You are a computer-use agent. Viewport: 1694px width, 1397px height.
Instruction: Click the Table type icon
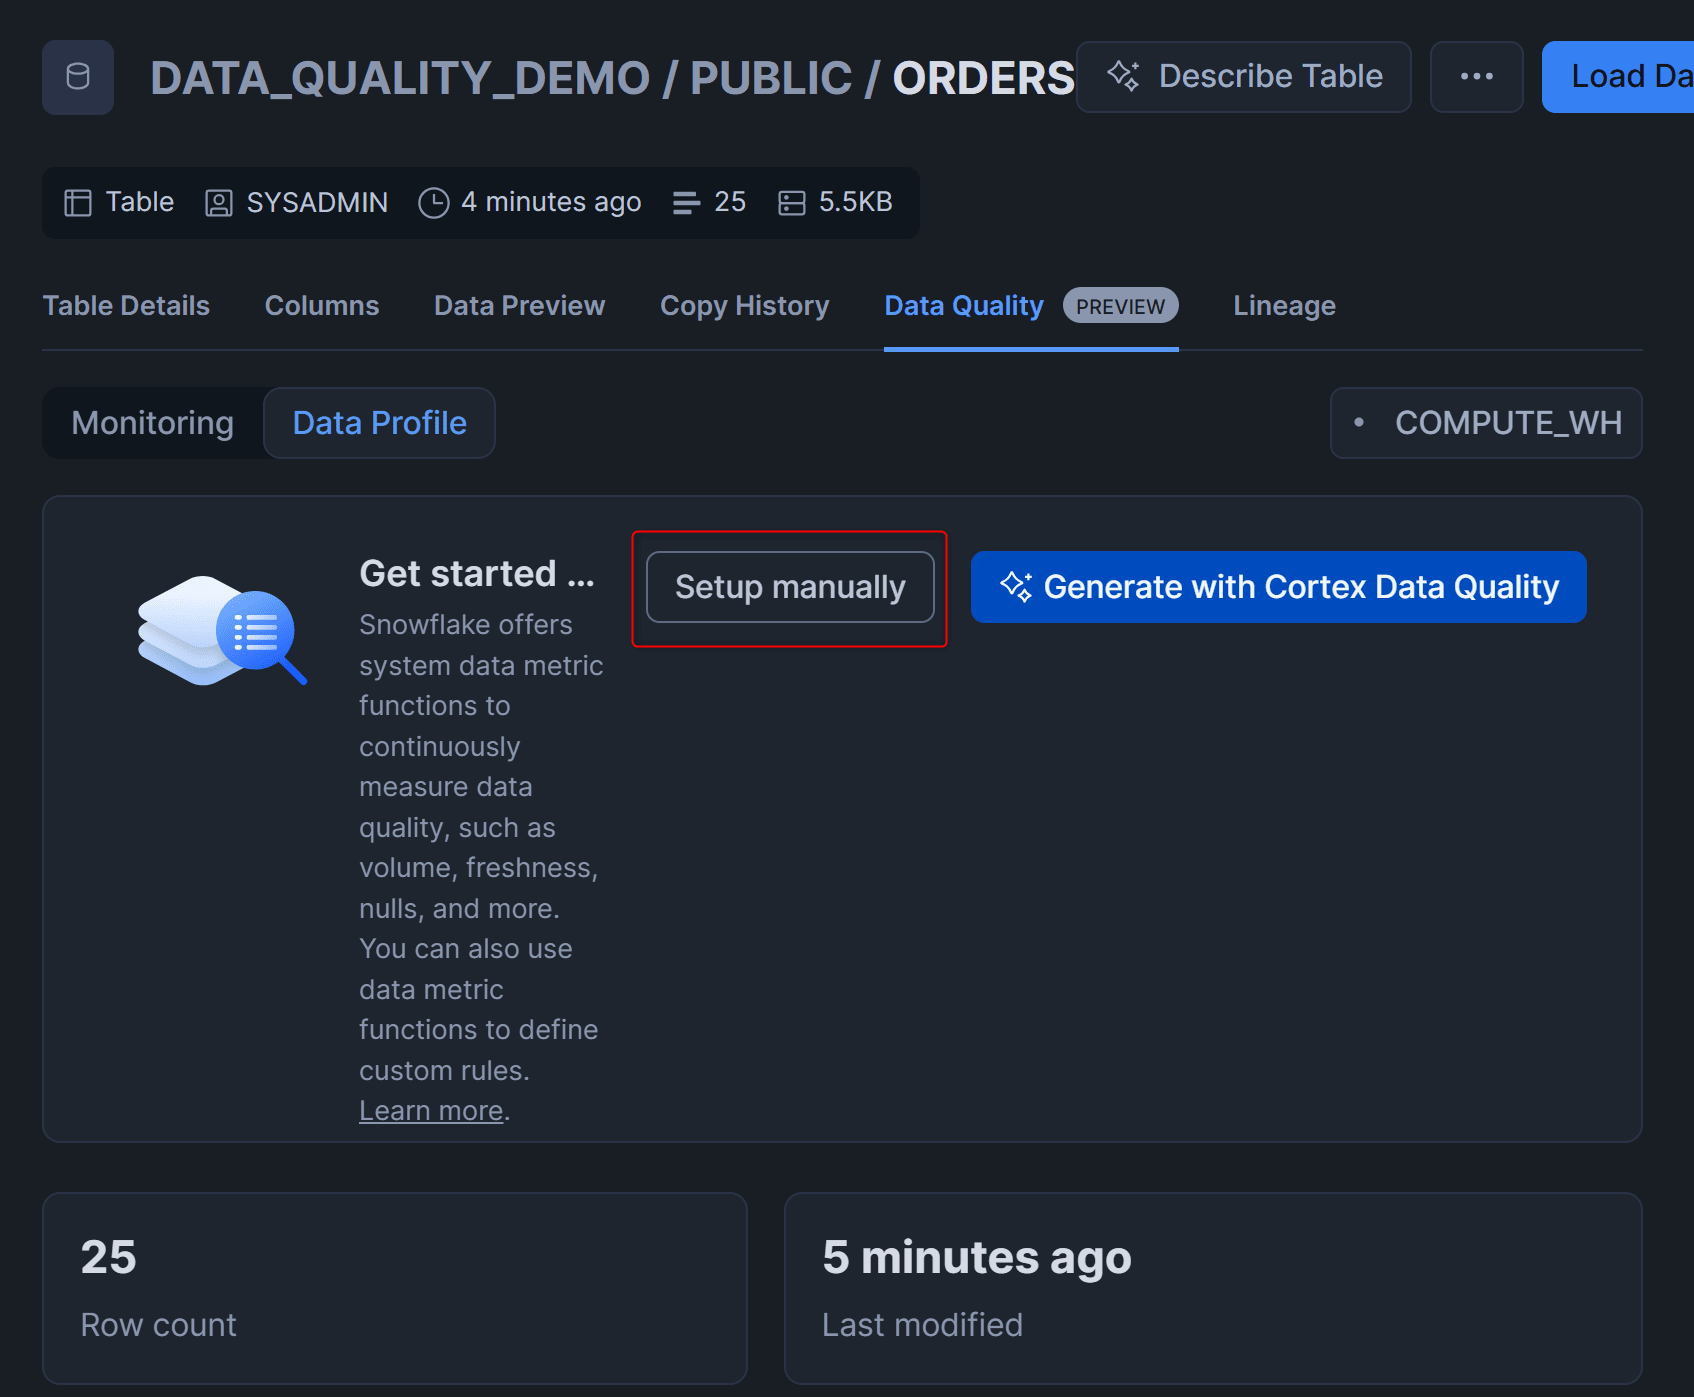pyautogui.click(x=78, y=203)
